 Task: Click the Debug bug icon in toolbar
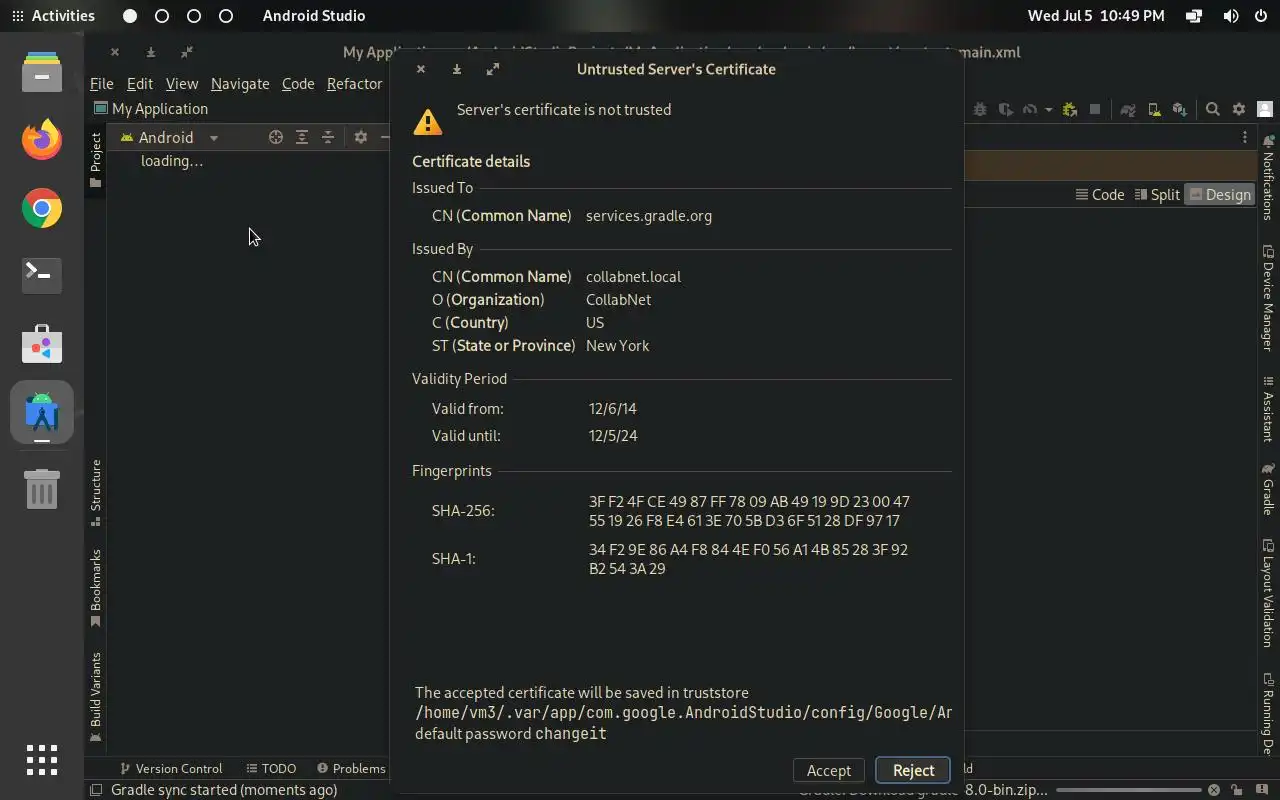click(x=980, y=109)
